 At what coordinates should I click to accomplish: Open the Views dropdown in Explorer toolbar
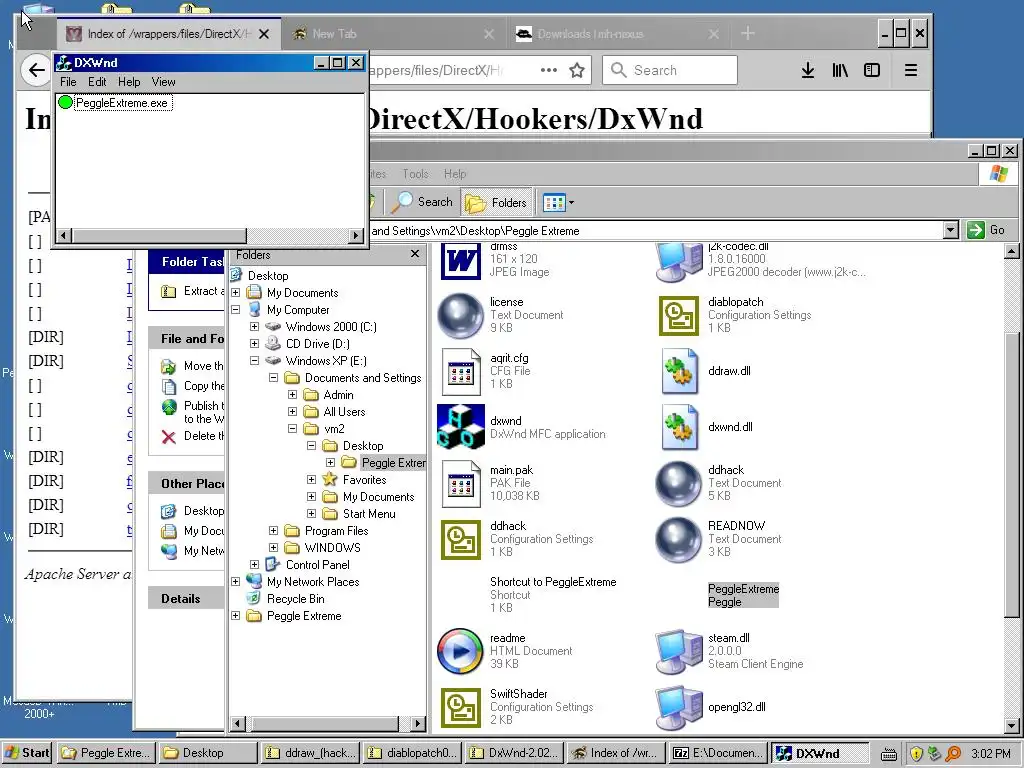(558, 202)
